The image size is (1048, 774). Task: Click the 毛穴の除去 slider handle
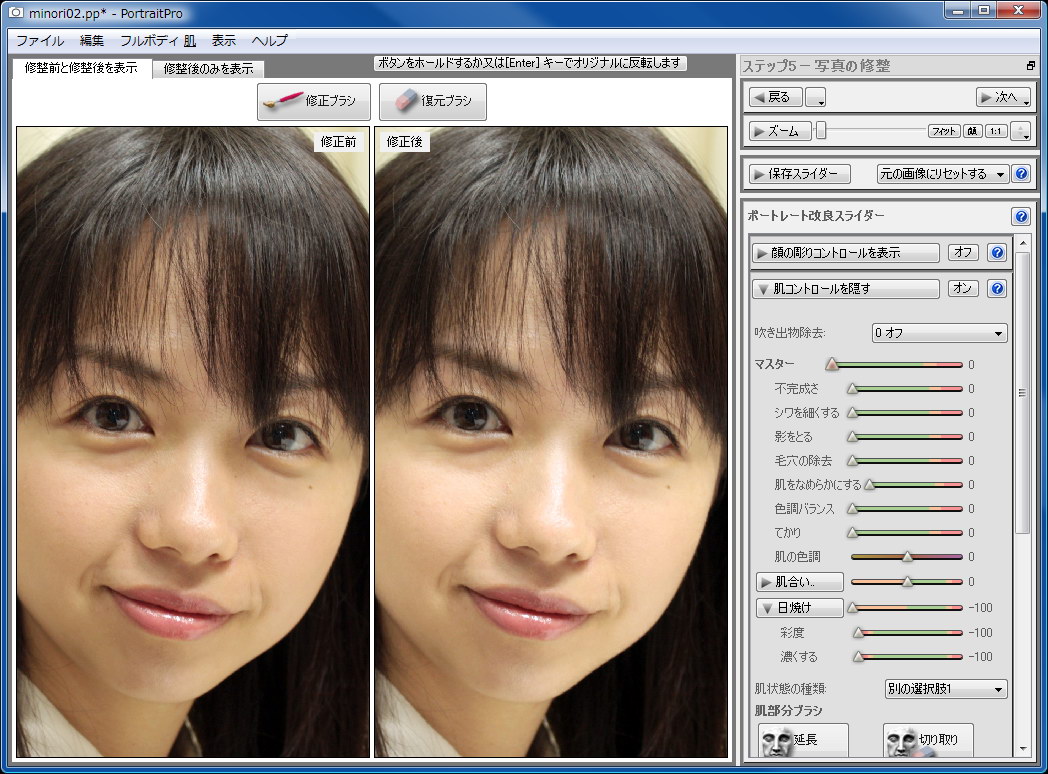(852, 461)
